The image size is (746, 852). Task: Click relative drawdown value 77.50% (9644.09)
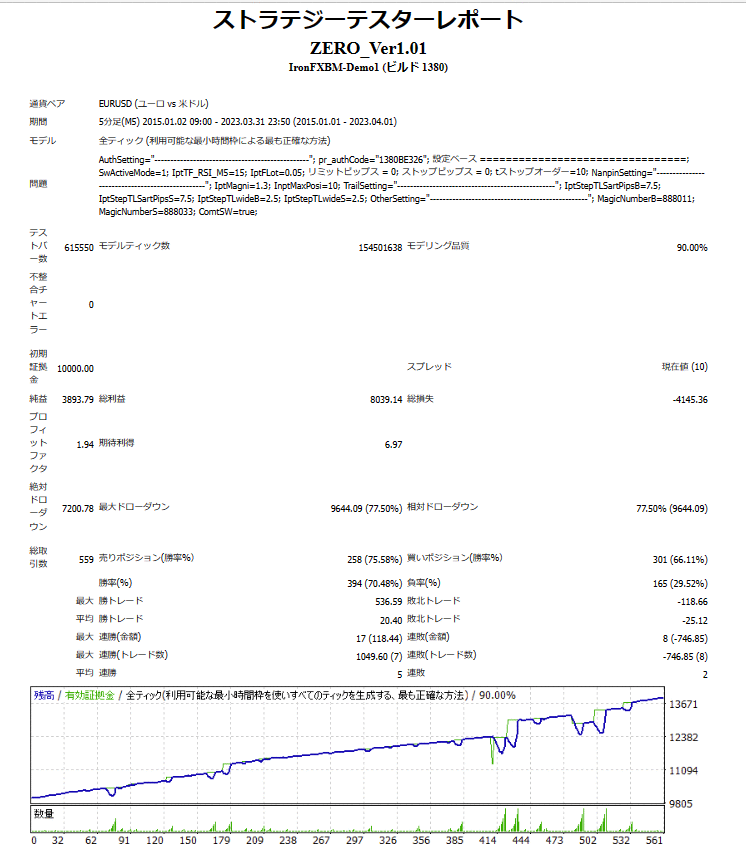coord(672,509)
